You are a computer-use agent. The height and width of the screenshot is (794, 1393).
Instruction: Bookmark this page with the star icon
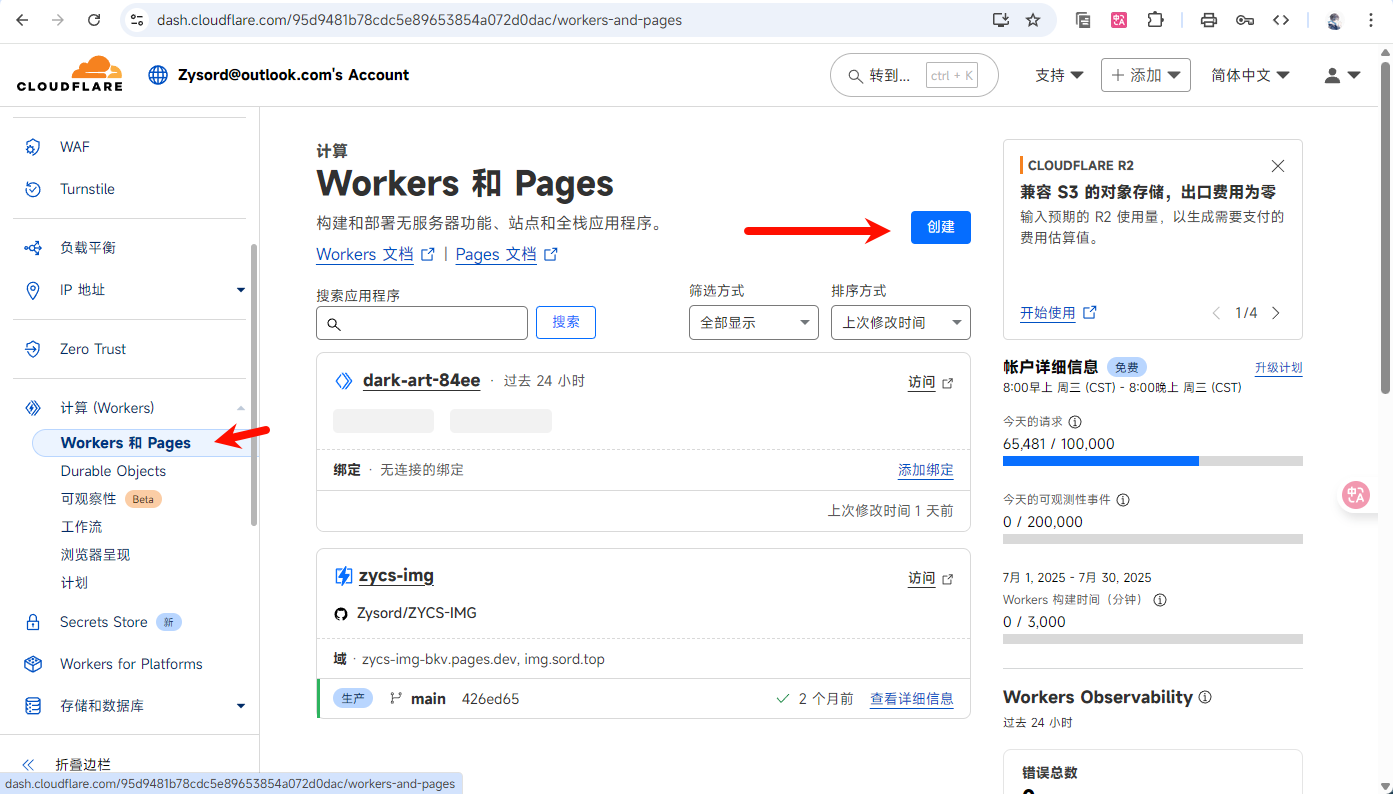pyautogui.click(x=1033, y=20)
